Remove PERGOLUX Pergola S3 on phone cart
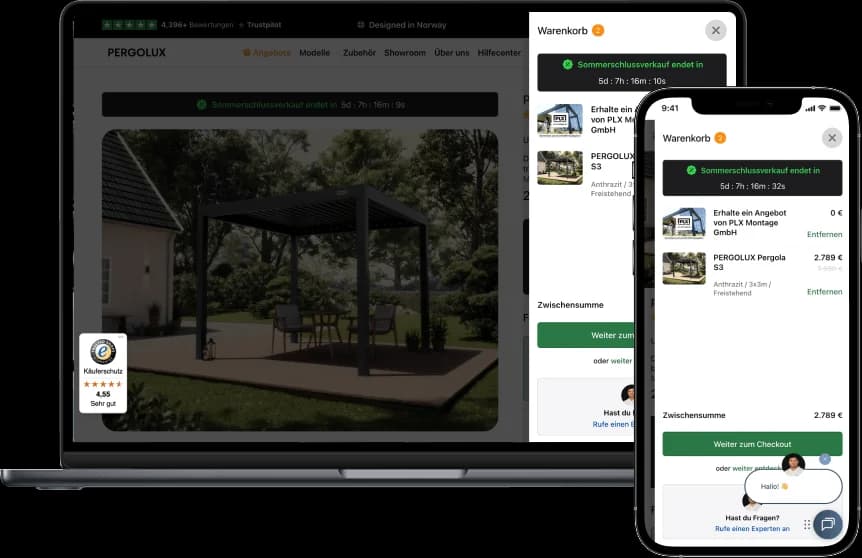The width and height of the screenshot is (862, 558). tap(824, 291)
